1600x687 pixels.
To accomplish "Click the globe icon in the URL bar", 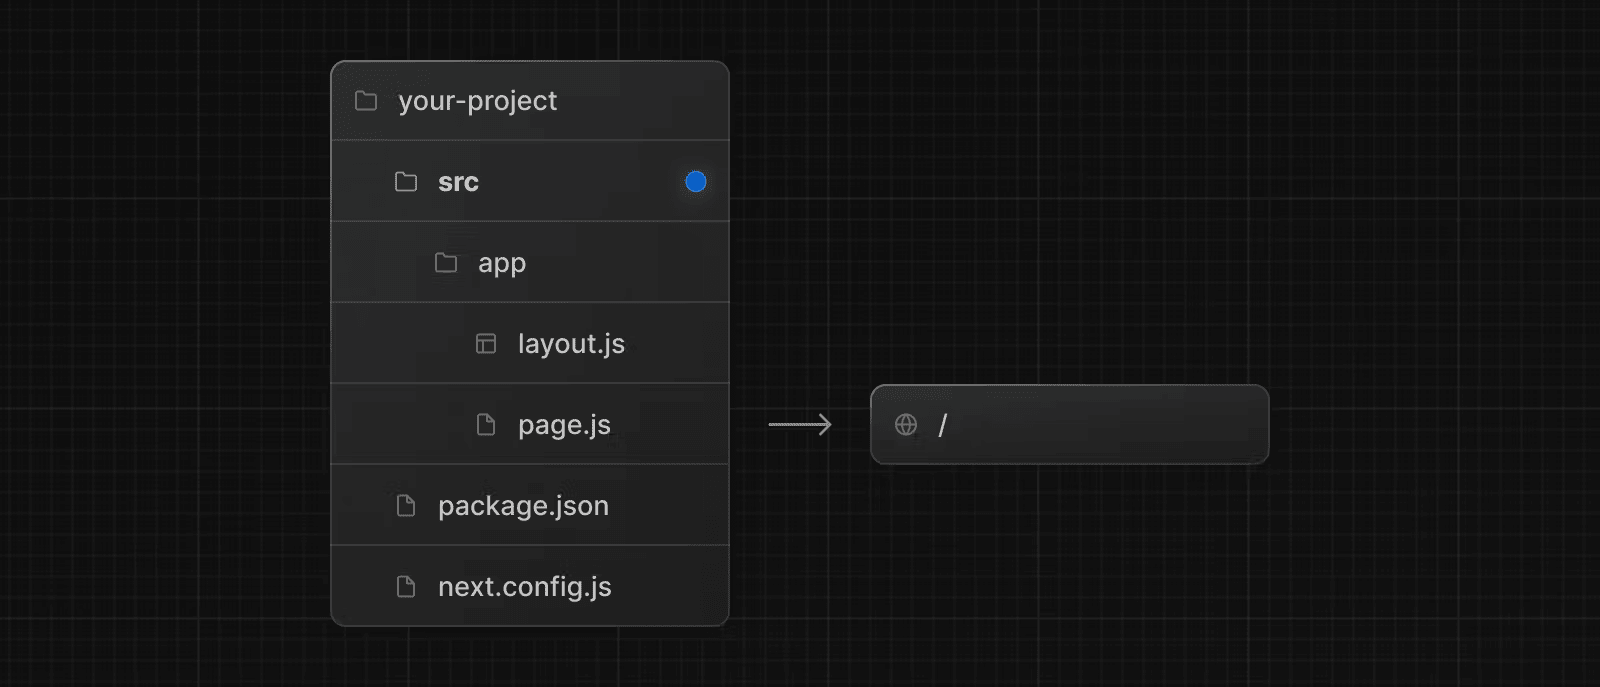I will 906,425.
